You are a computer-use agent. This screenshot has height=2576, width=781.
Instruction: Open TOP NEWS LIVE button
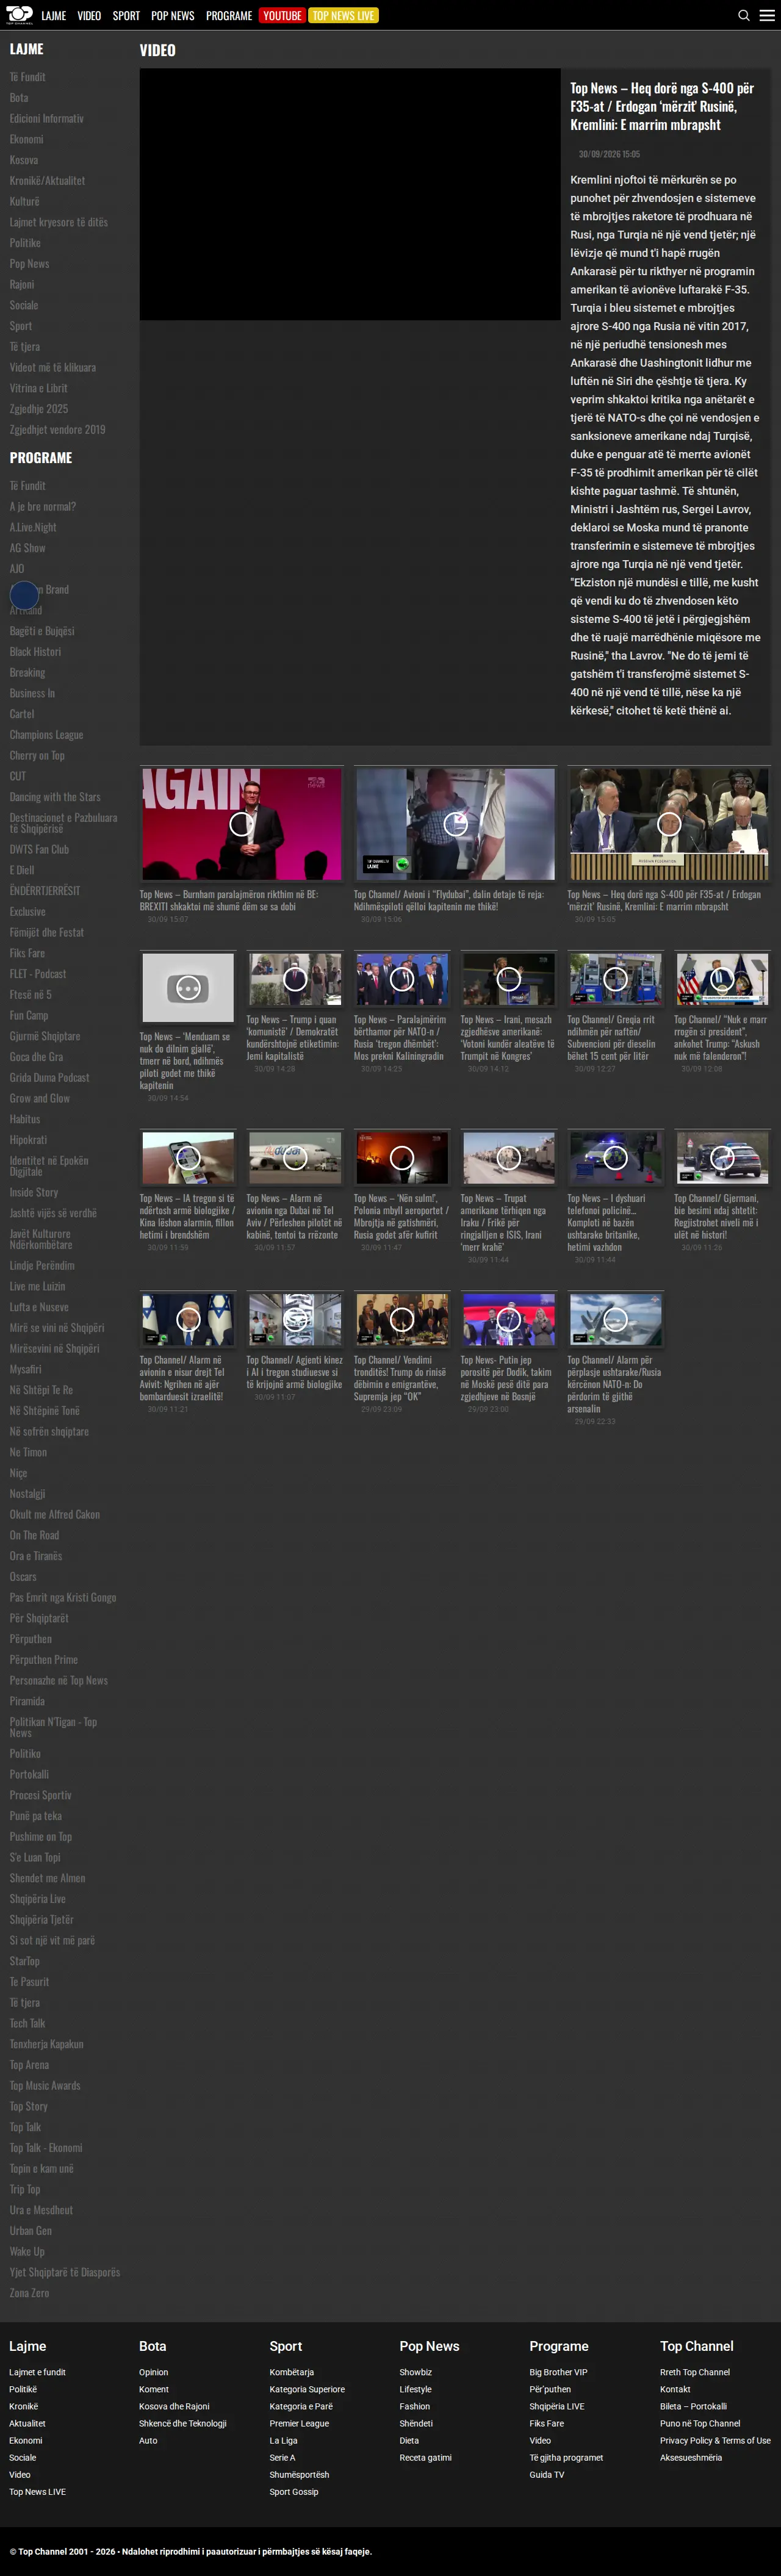[343, 15]
